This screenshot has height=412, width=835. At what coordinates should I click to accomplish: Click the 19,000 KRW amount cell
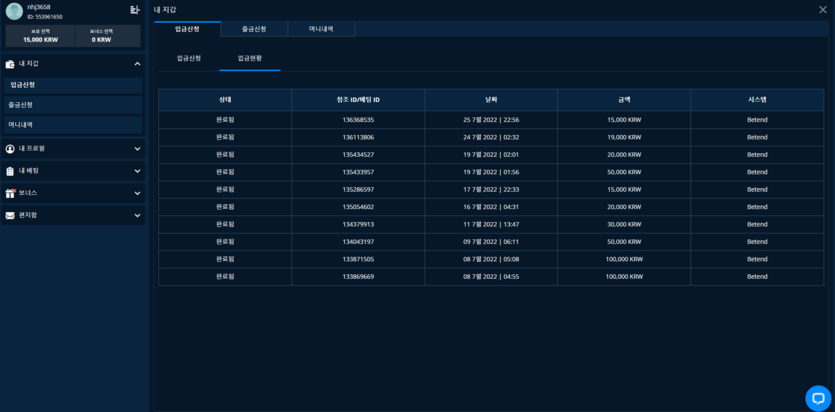pos(624,137)
